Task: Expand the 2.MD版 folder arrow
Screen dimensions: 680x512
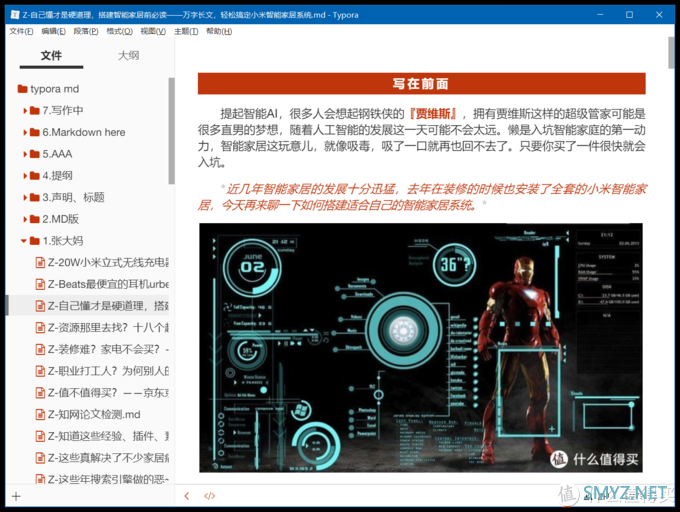Action: [25, 219]
